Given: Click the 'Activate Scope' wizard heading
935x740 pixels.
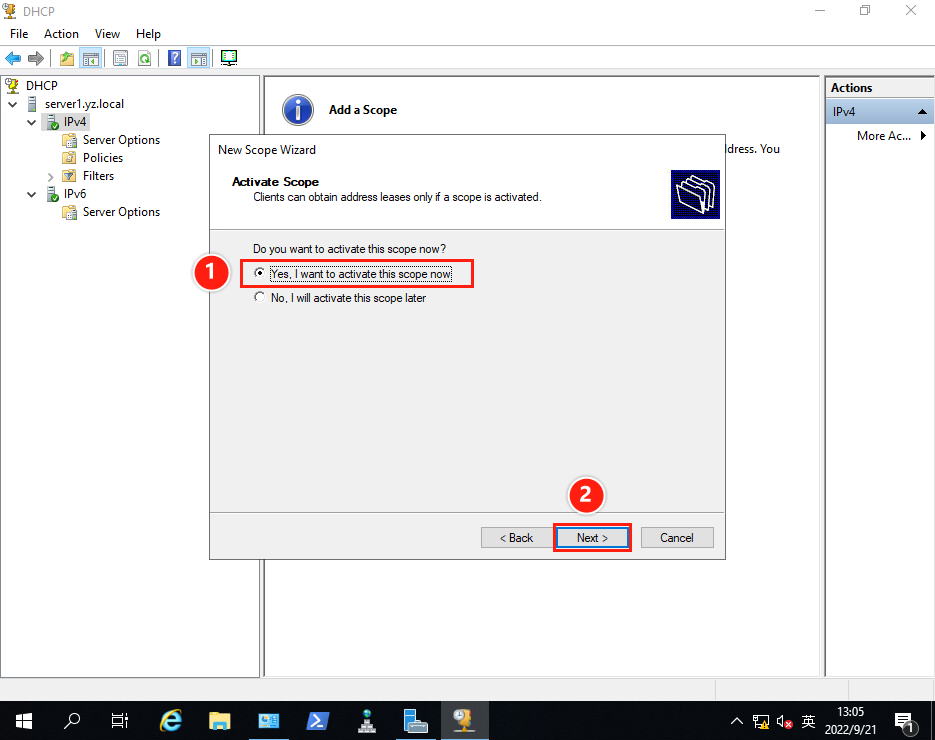Looking at the screenshot, I should point(275,182).
